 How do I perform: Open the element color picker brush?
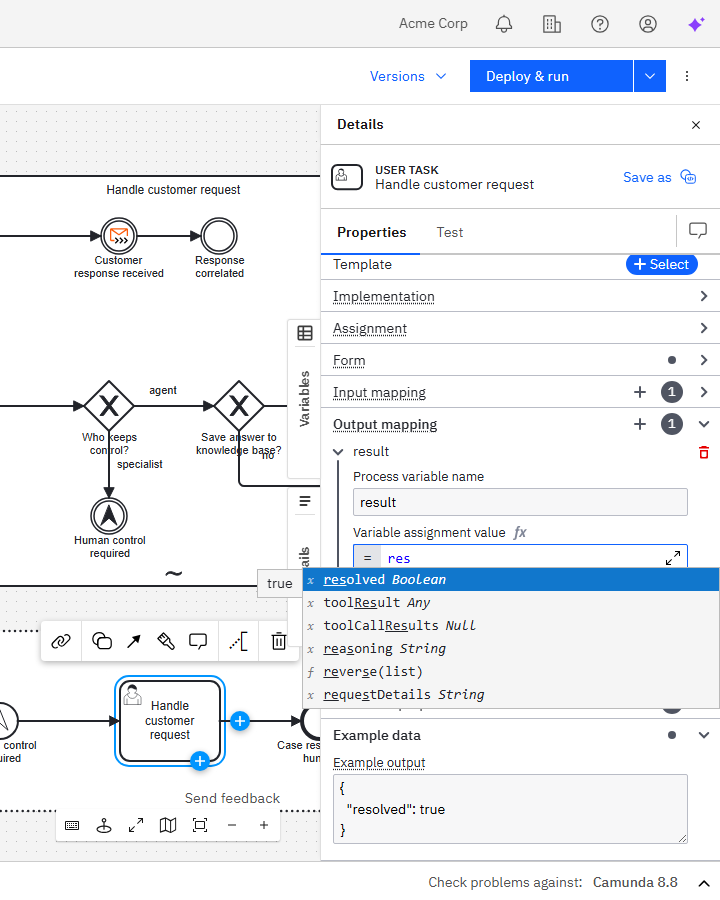[166, 641]
